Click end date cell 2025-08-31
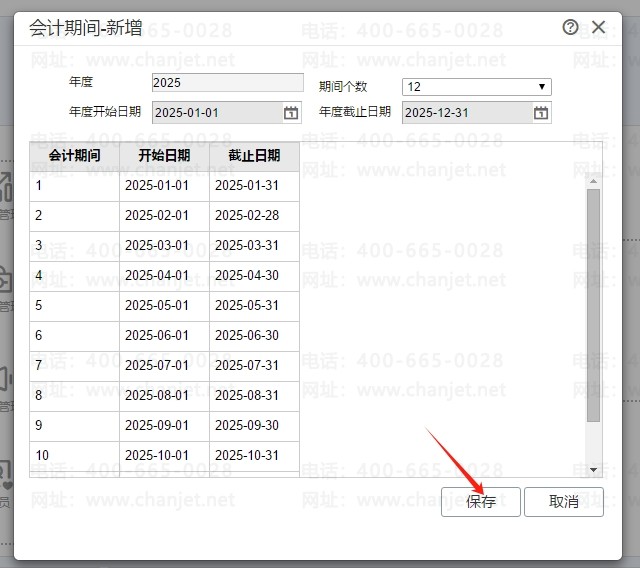Viewport: 640px width, 568px height. click(254, 396)
